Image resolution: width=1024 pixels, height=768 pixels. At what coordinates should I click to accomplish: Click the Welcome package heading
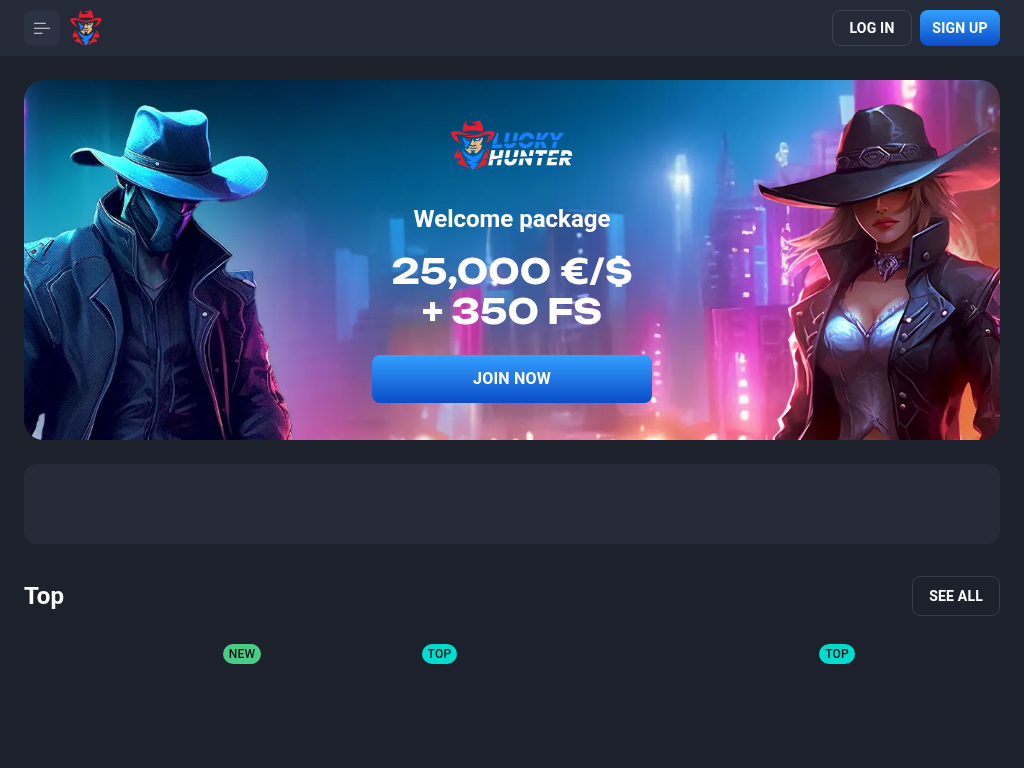pyautogui.click(x=511, y=219)
